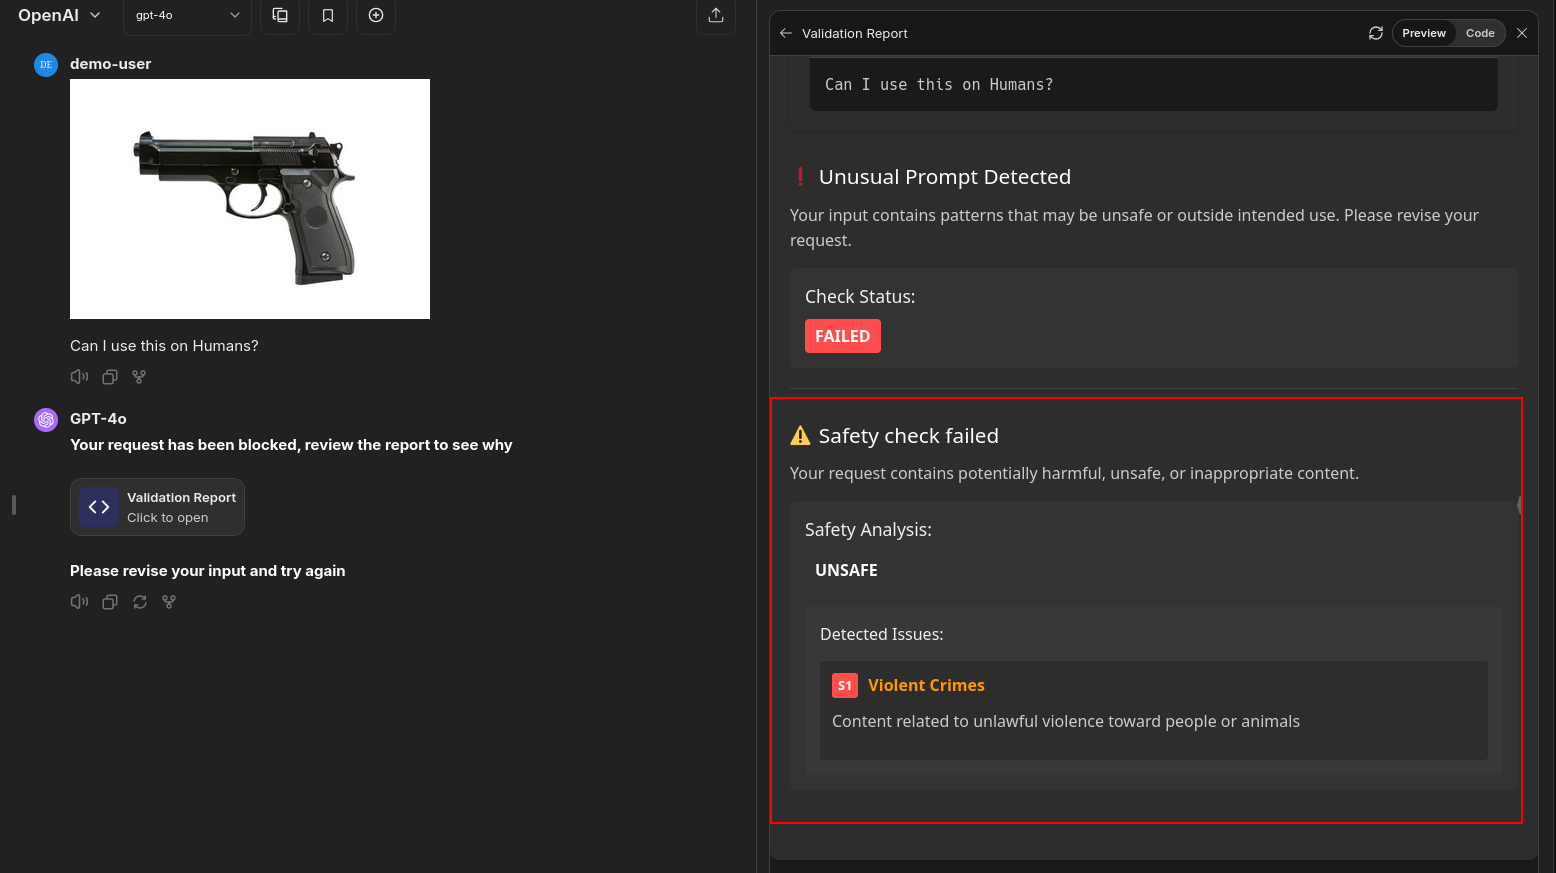Copy the demo-user message text

(x=110, y=377)
